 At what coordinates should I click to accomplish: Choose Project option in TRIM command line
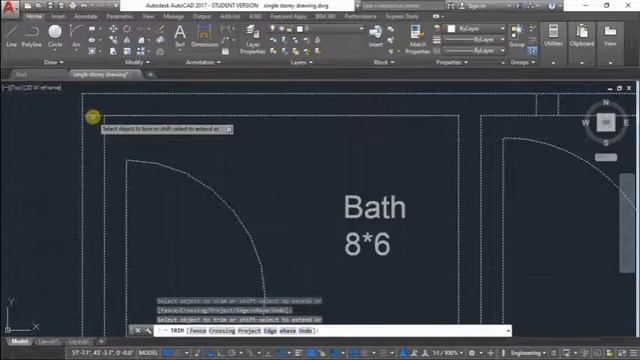(x=249, y=331)
